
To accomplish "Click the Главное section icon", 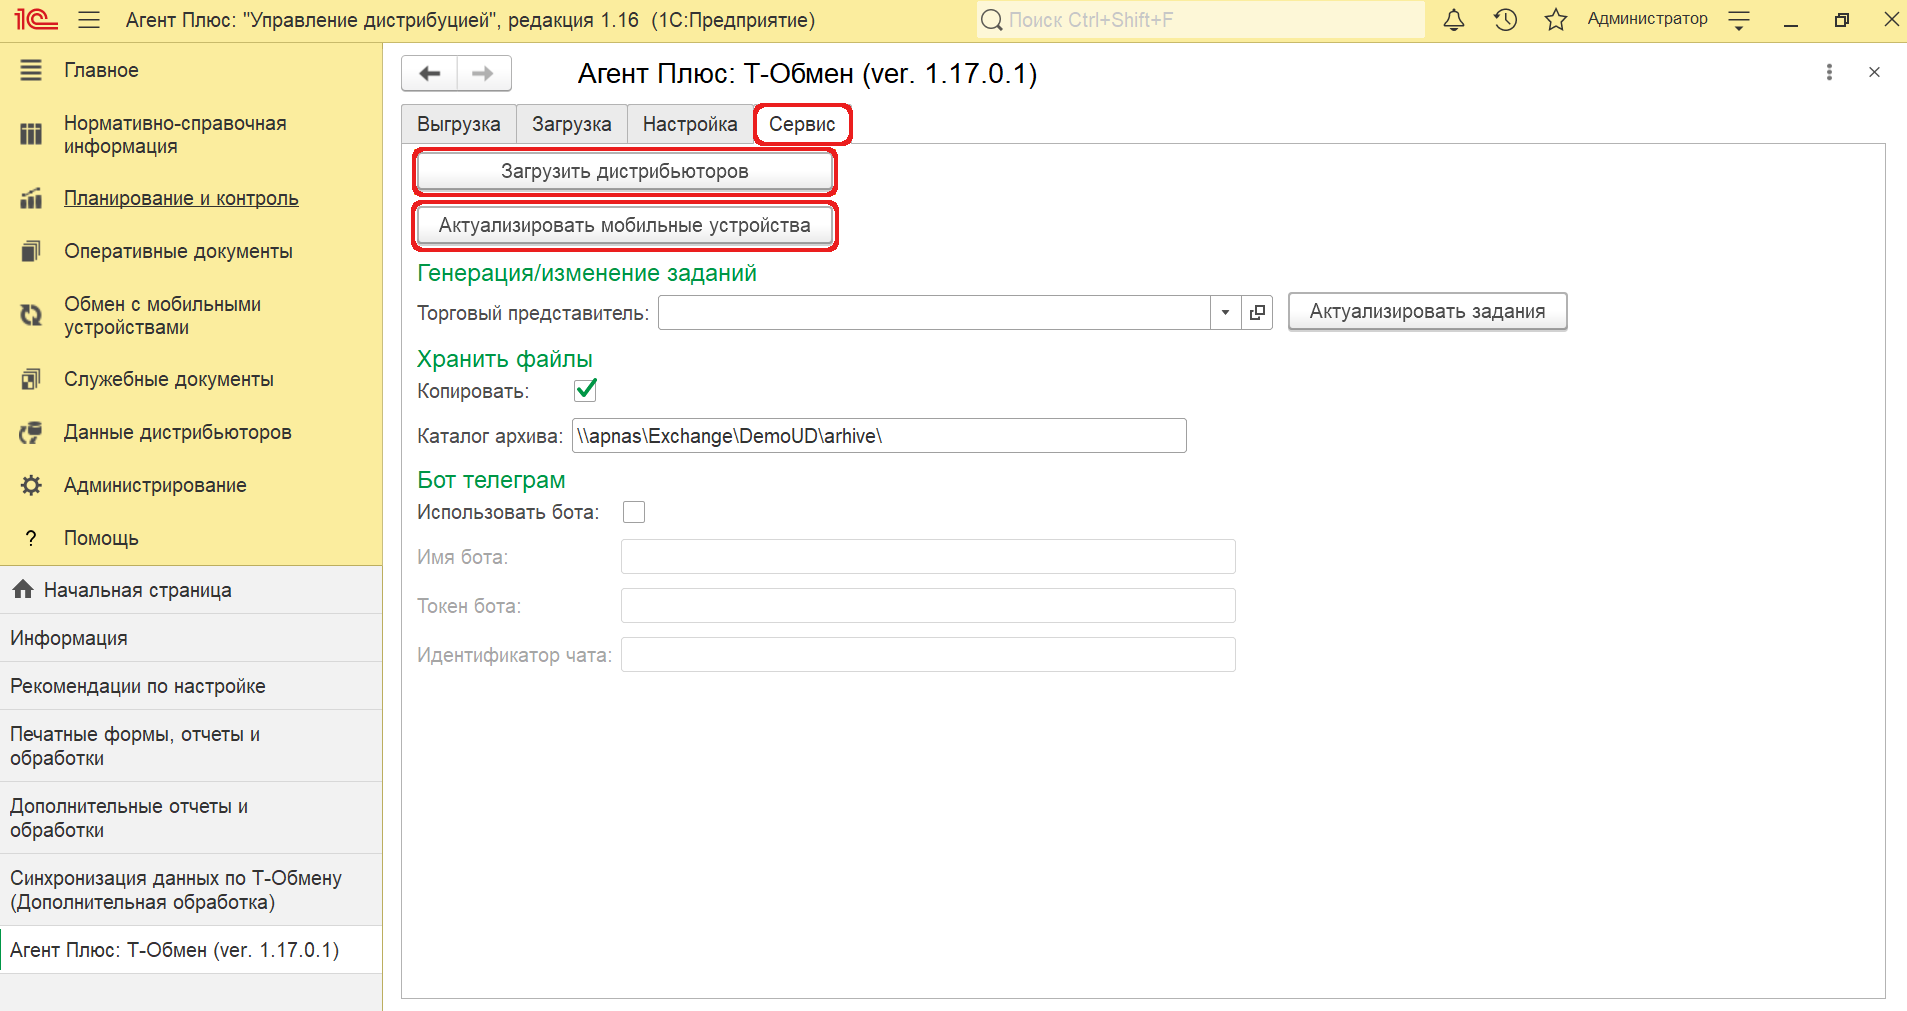I will point(31,70).
